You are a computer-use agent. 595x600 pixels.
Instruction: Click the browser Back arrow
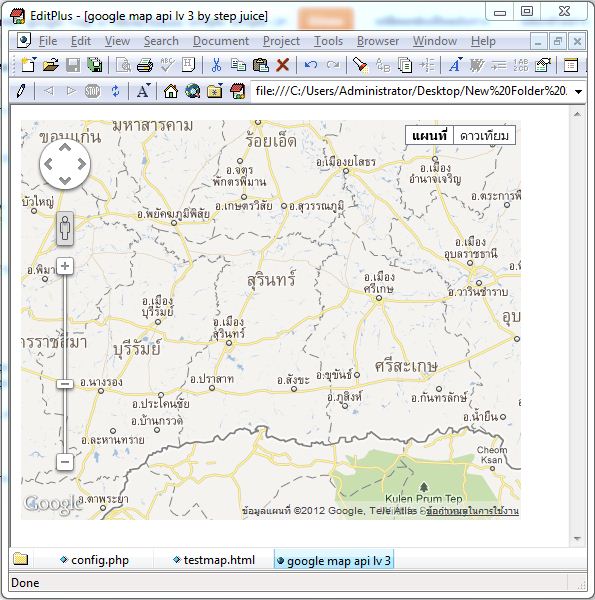tap(49, 91)
